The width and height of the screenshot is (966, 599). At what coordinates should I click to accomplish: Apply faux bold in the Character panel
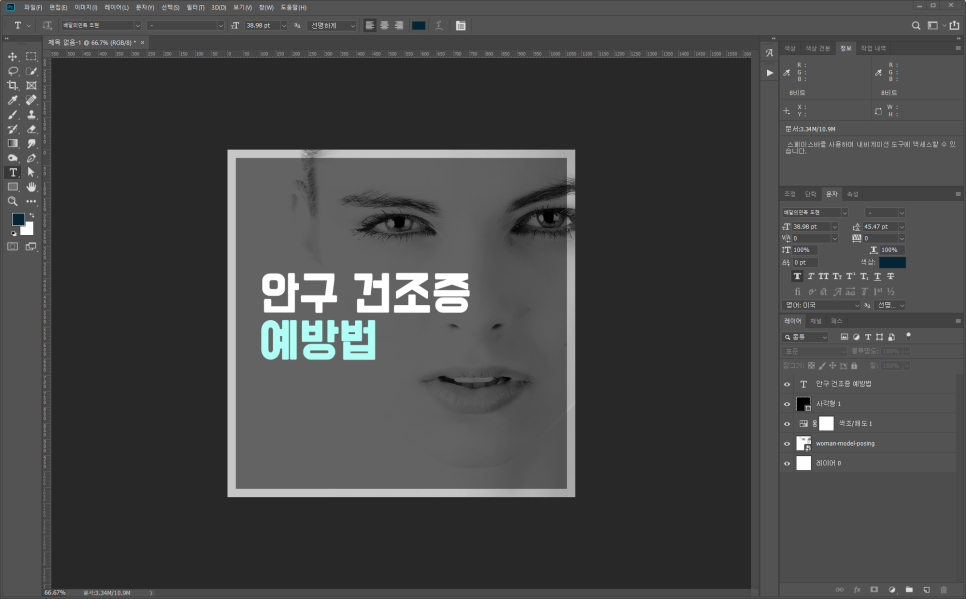coord(798,276)
